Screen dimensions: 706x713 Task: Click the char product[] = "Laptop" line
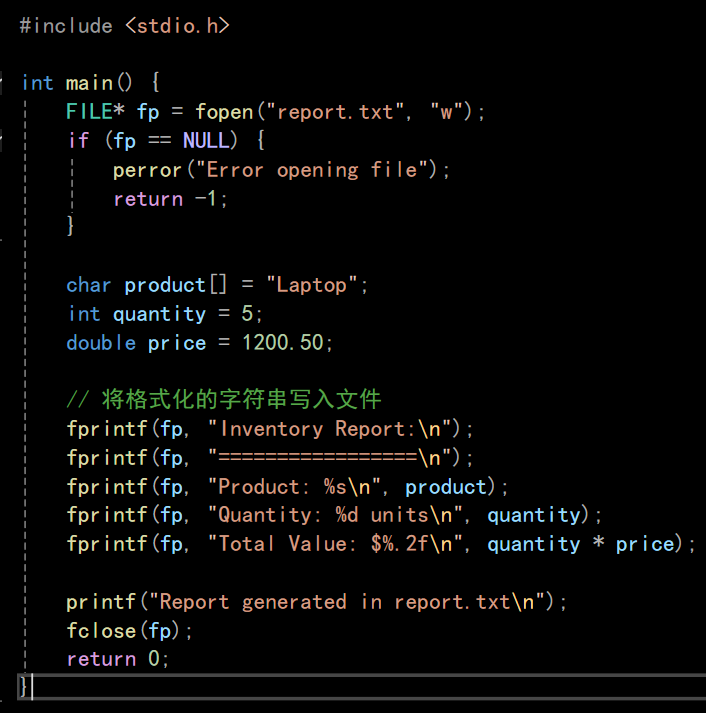tap(217, 285)
